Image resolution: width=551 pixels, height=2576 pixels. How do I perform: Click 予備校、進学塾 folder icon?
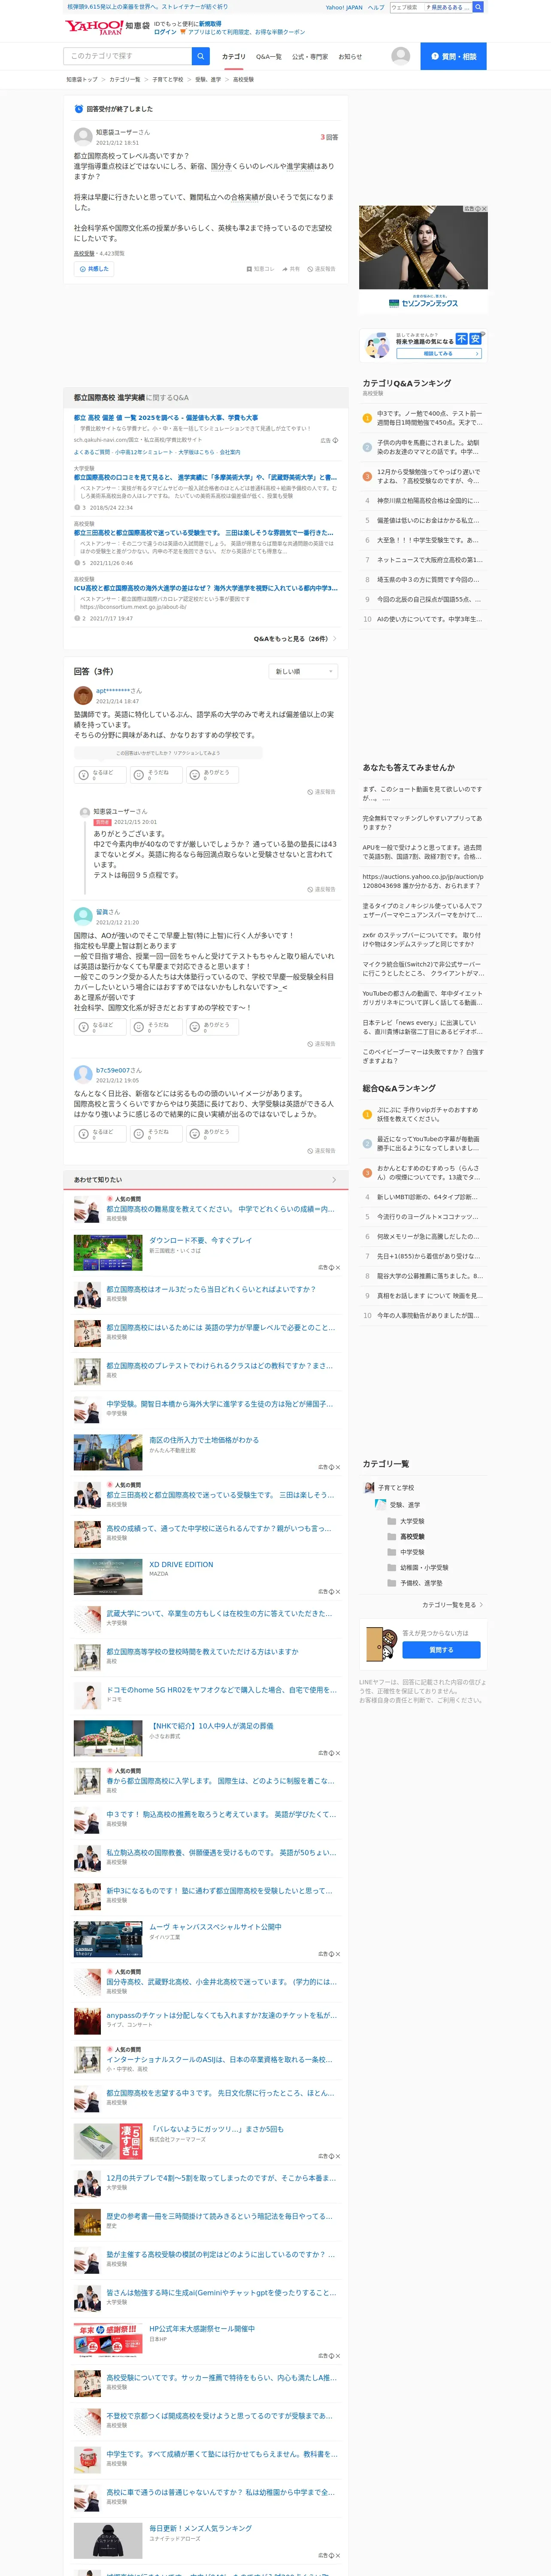click(x=392, y=1583)
